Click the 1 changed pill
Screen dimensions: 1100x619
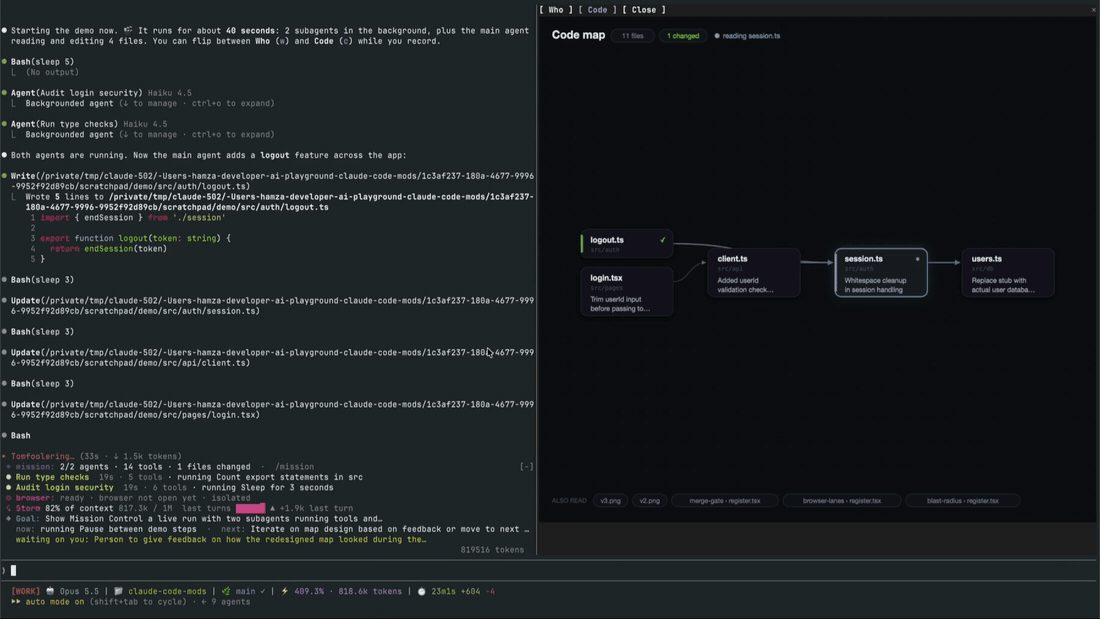(683, 36)
